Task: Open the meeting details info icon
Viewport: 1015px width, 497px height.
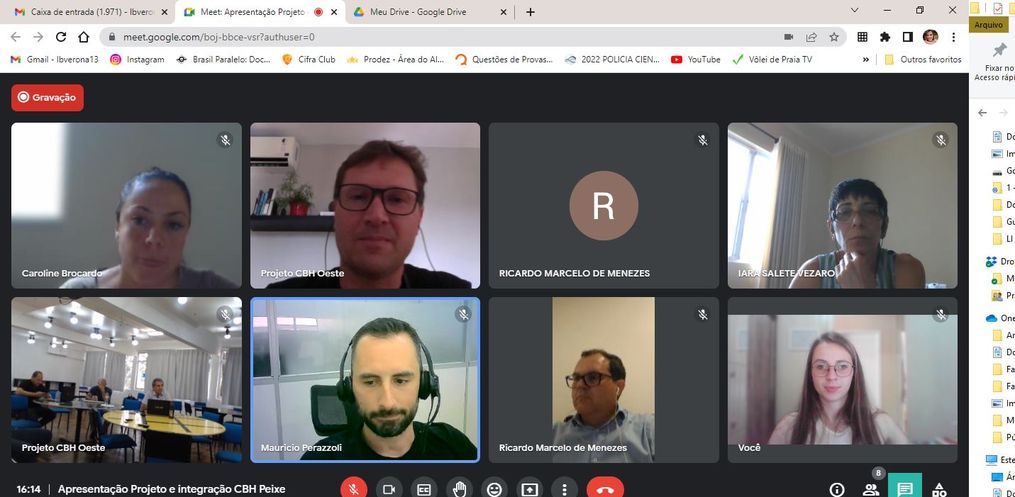Action: [837, 489]
